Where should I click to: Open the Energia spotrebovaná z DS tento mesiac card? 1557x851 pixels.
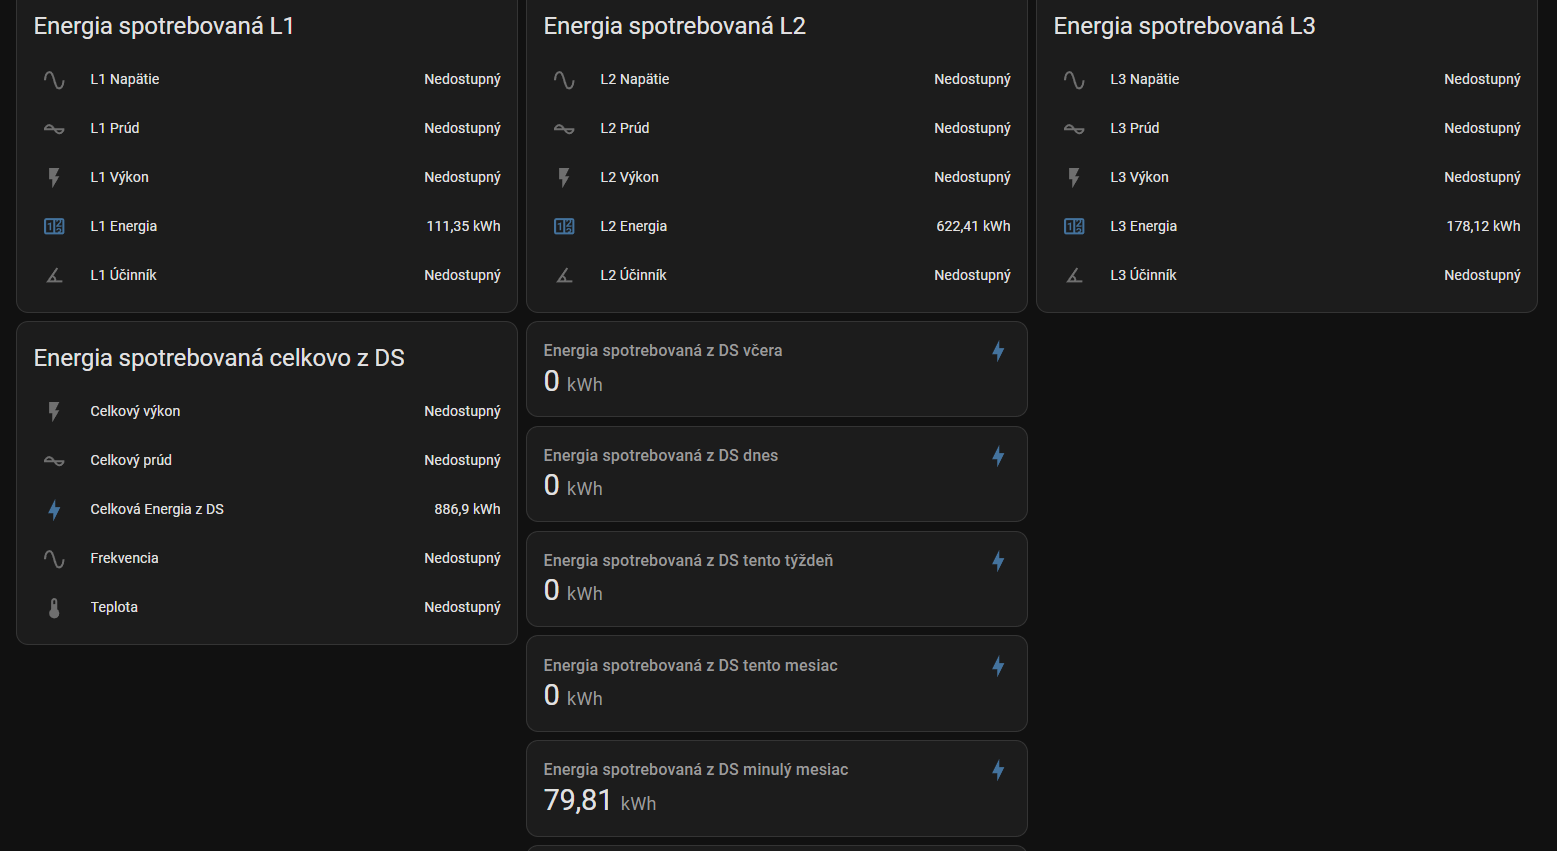tap(776, 684)
